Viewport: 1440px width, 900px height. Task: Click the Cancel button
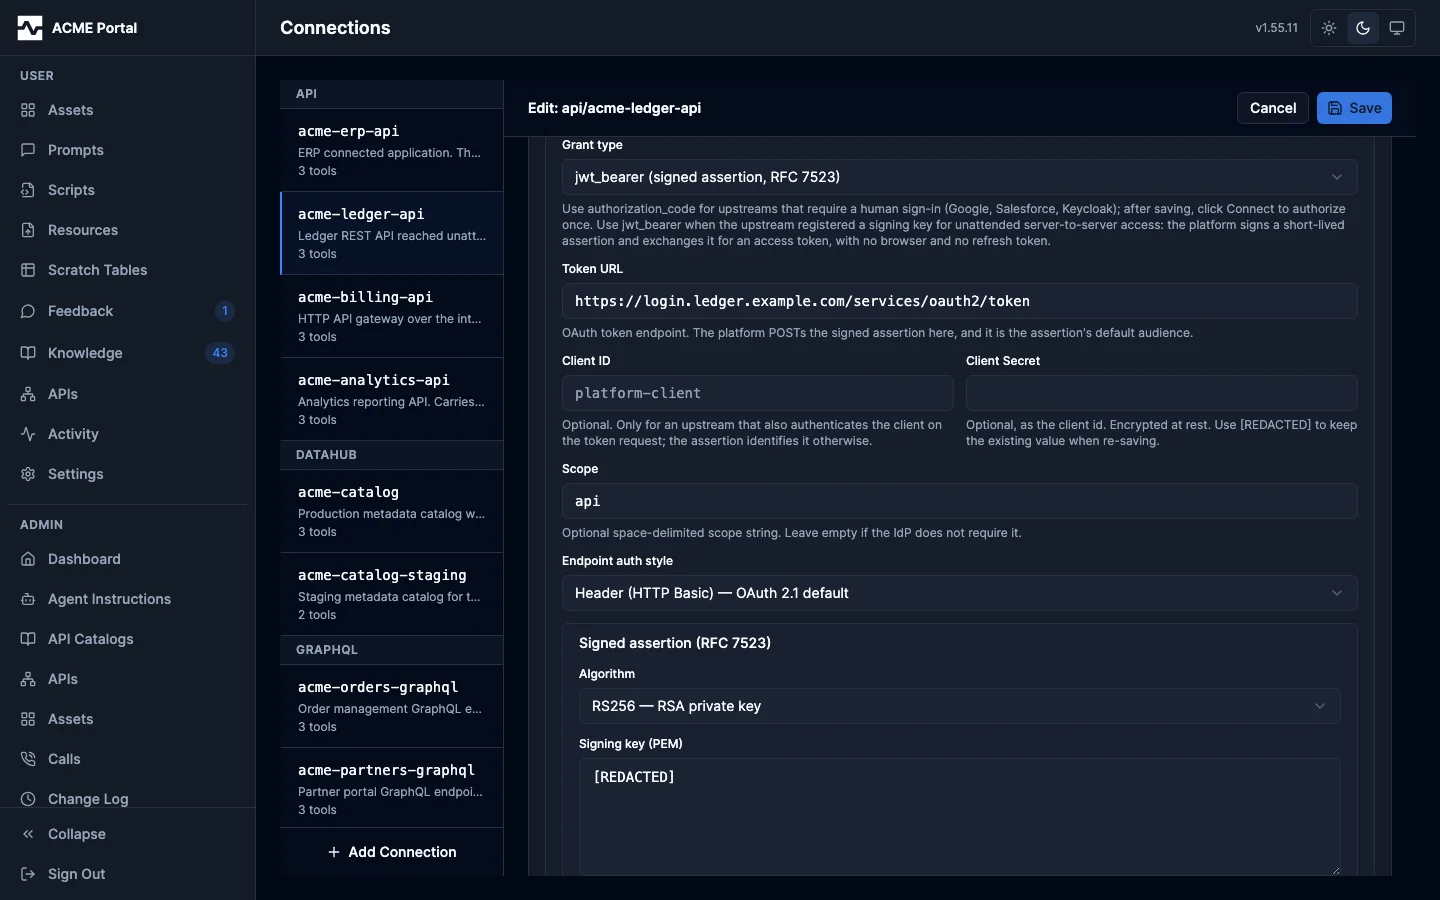tap(1273, 108)
